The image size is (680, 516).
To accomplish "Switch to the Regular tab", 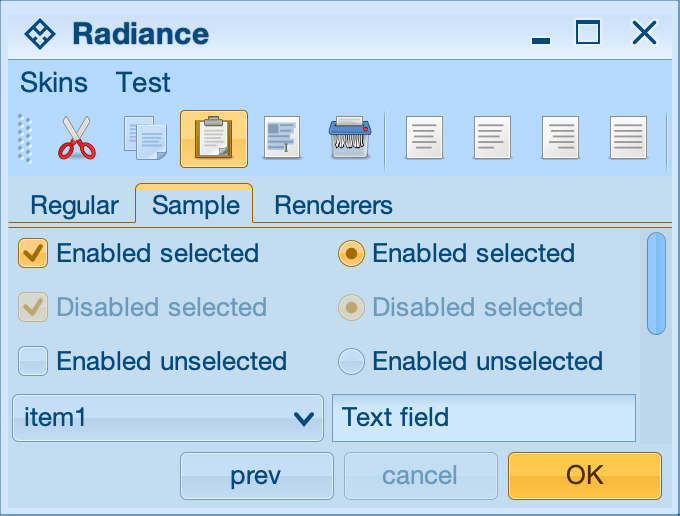I will [74, 206].
